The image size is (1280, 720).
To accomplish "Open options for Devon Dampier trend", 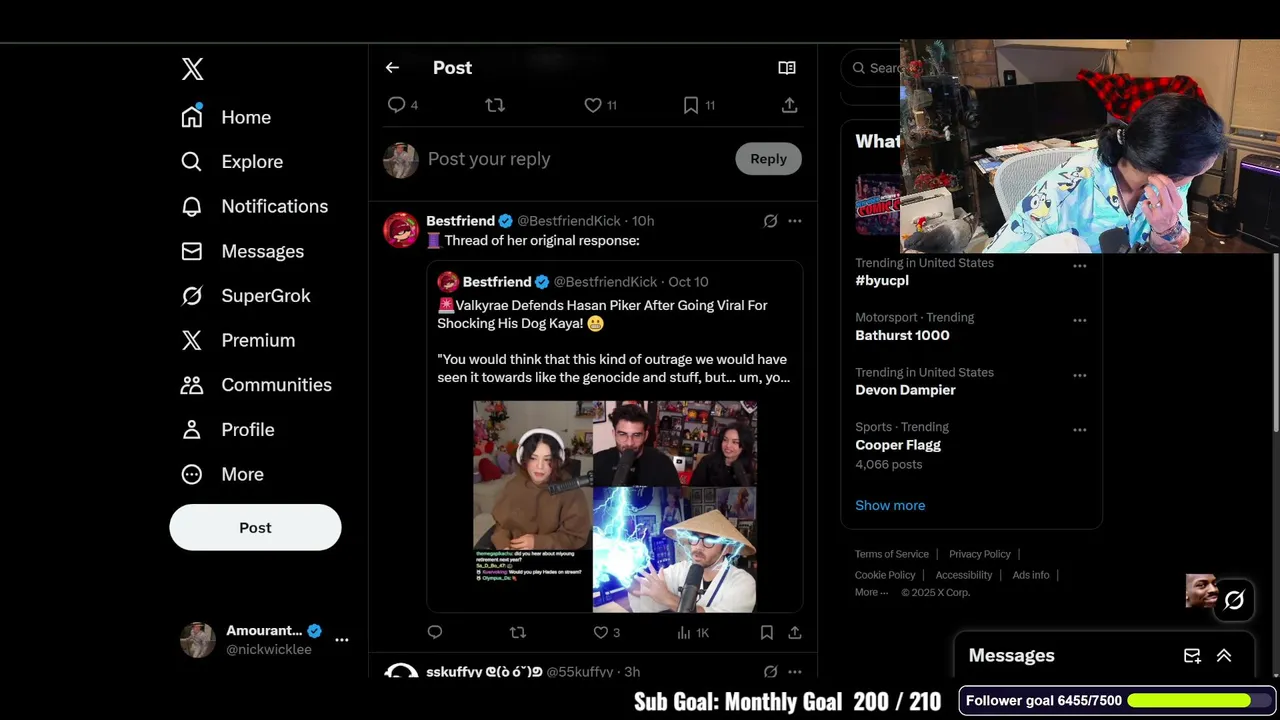I will 1080,375.
